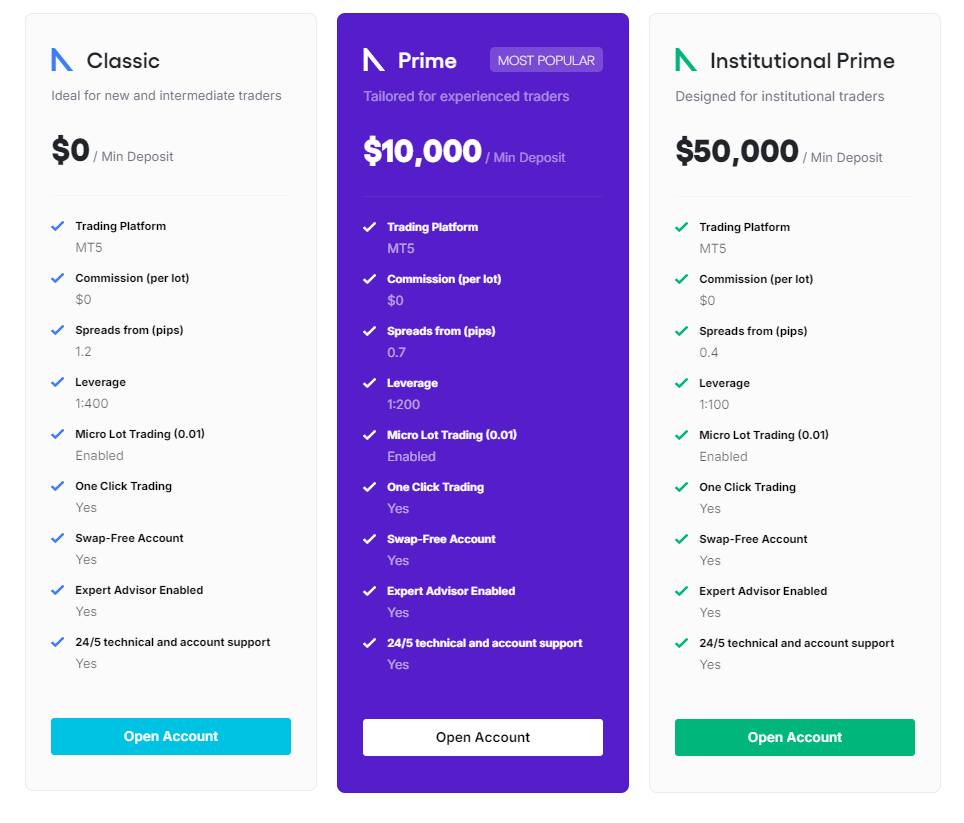The width and height of the screenshot is (964, 823).
Task: Click green checkmark beside Institutional Expert Advisor Enabled
Action: pos(681,591)
